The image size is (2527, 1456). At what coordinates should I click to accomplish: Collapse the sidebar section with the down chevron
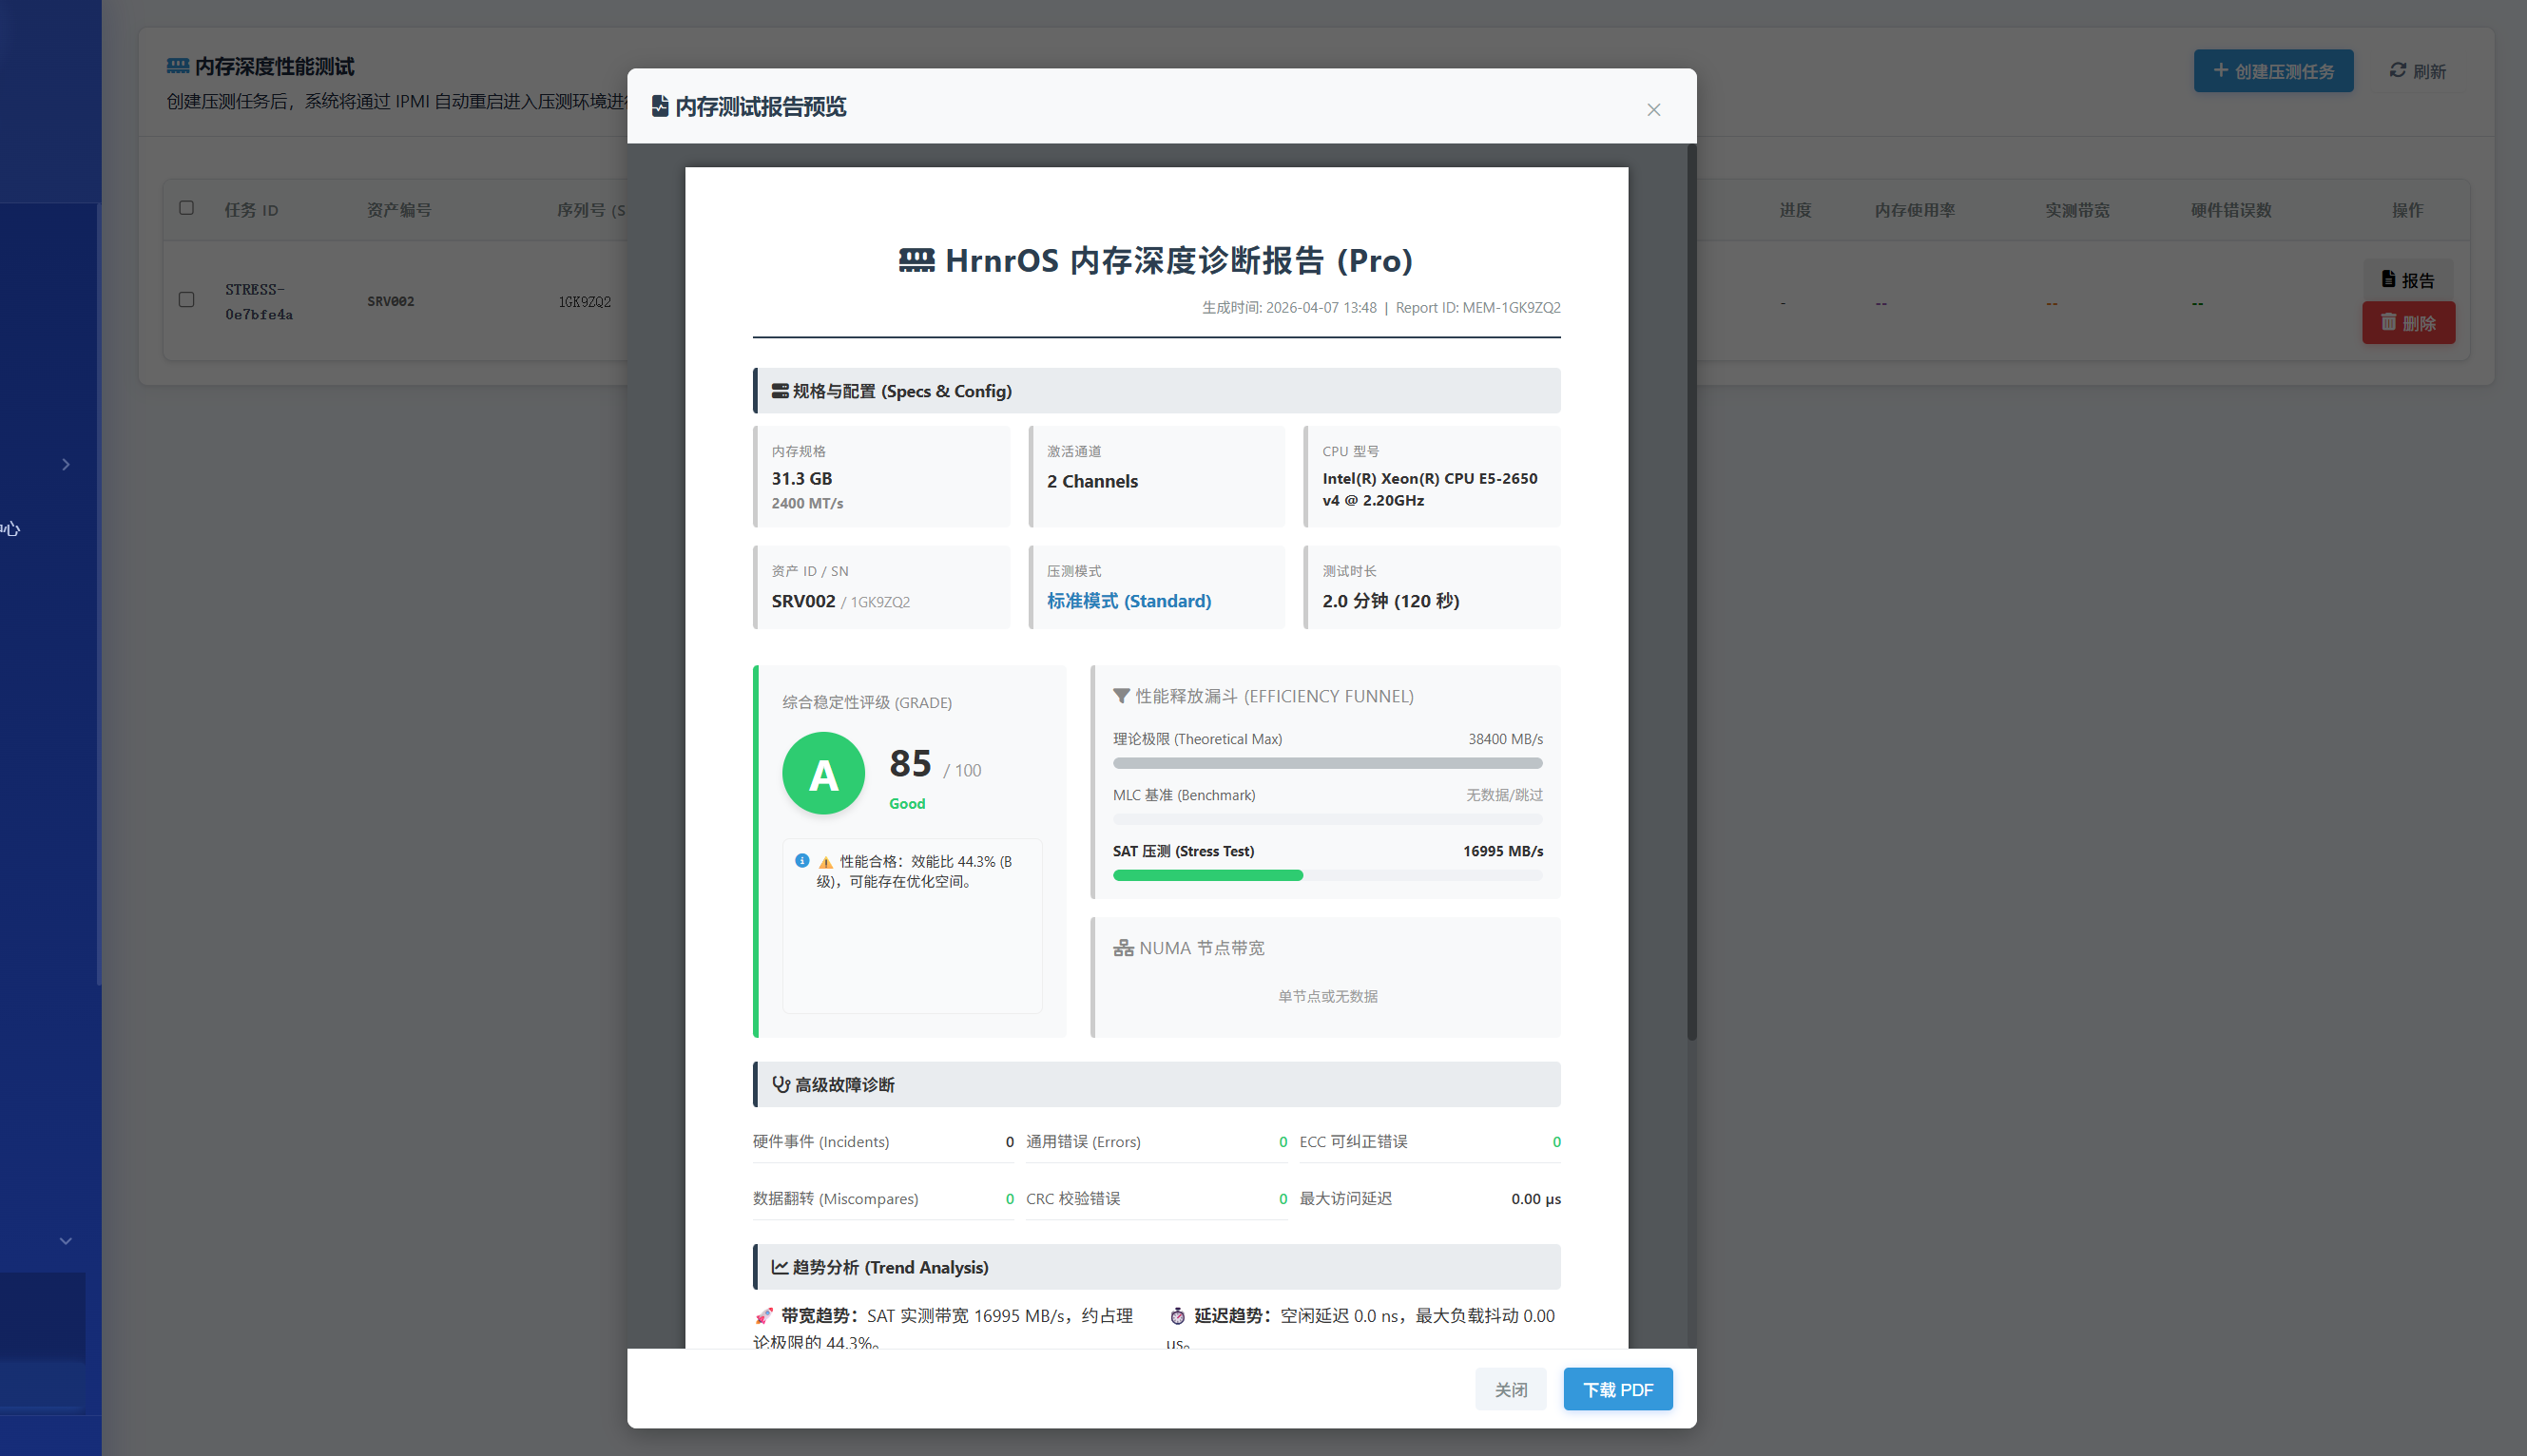point(66,1241)
